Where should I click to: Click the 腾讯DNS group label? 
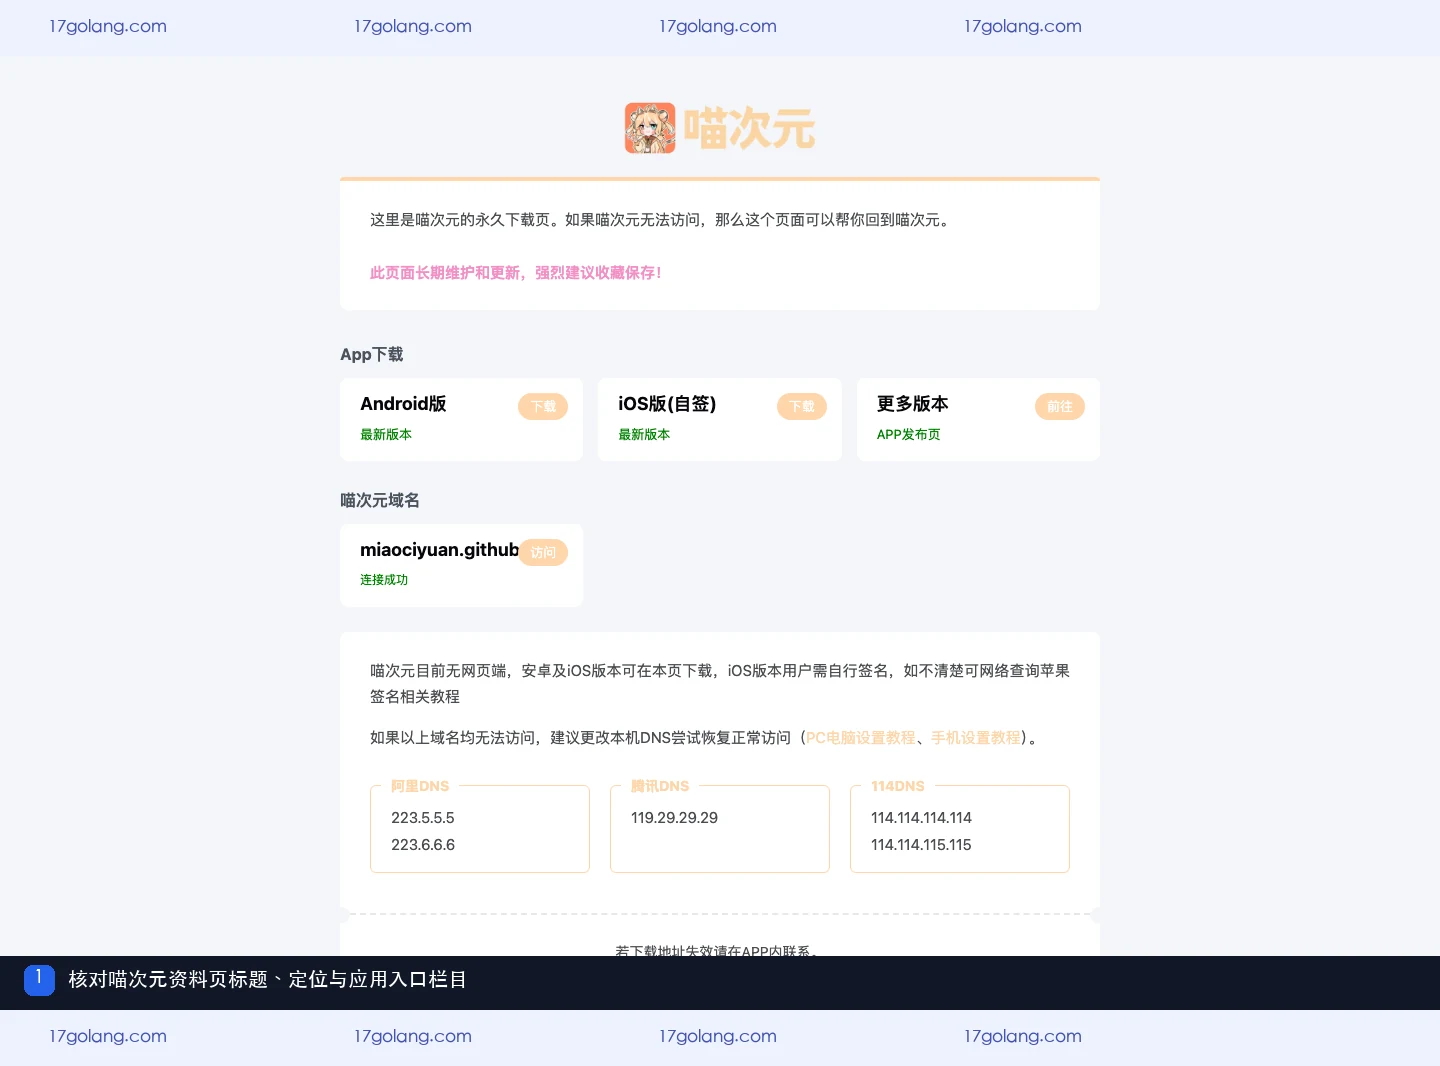660,786
